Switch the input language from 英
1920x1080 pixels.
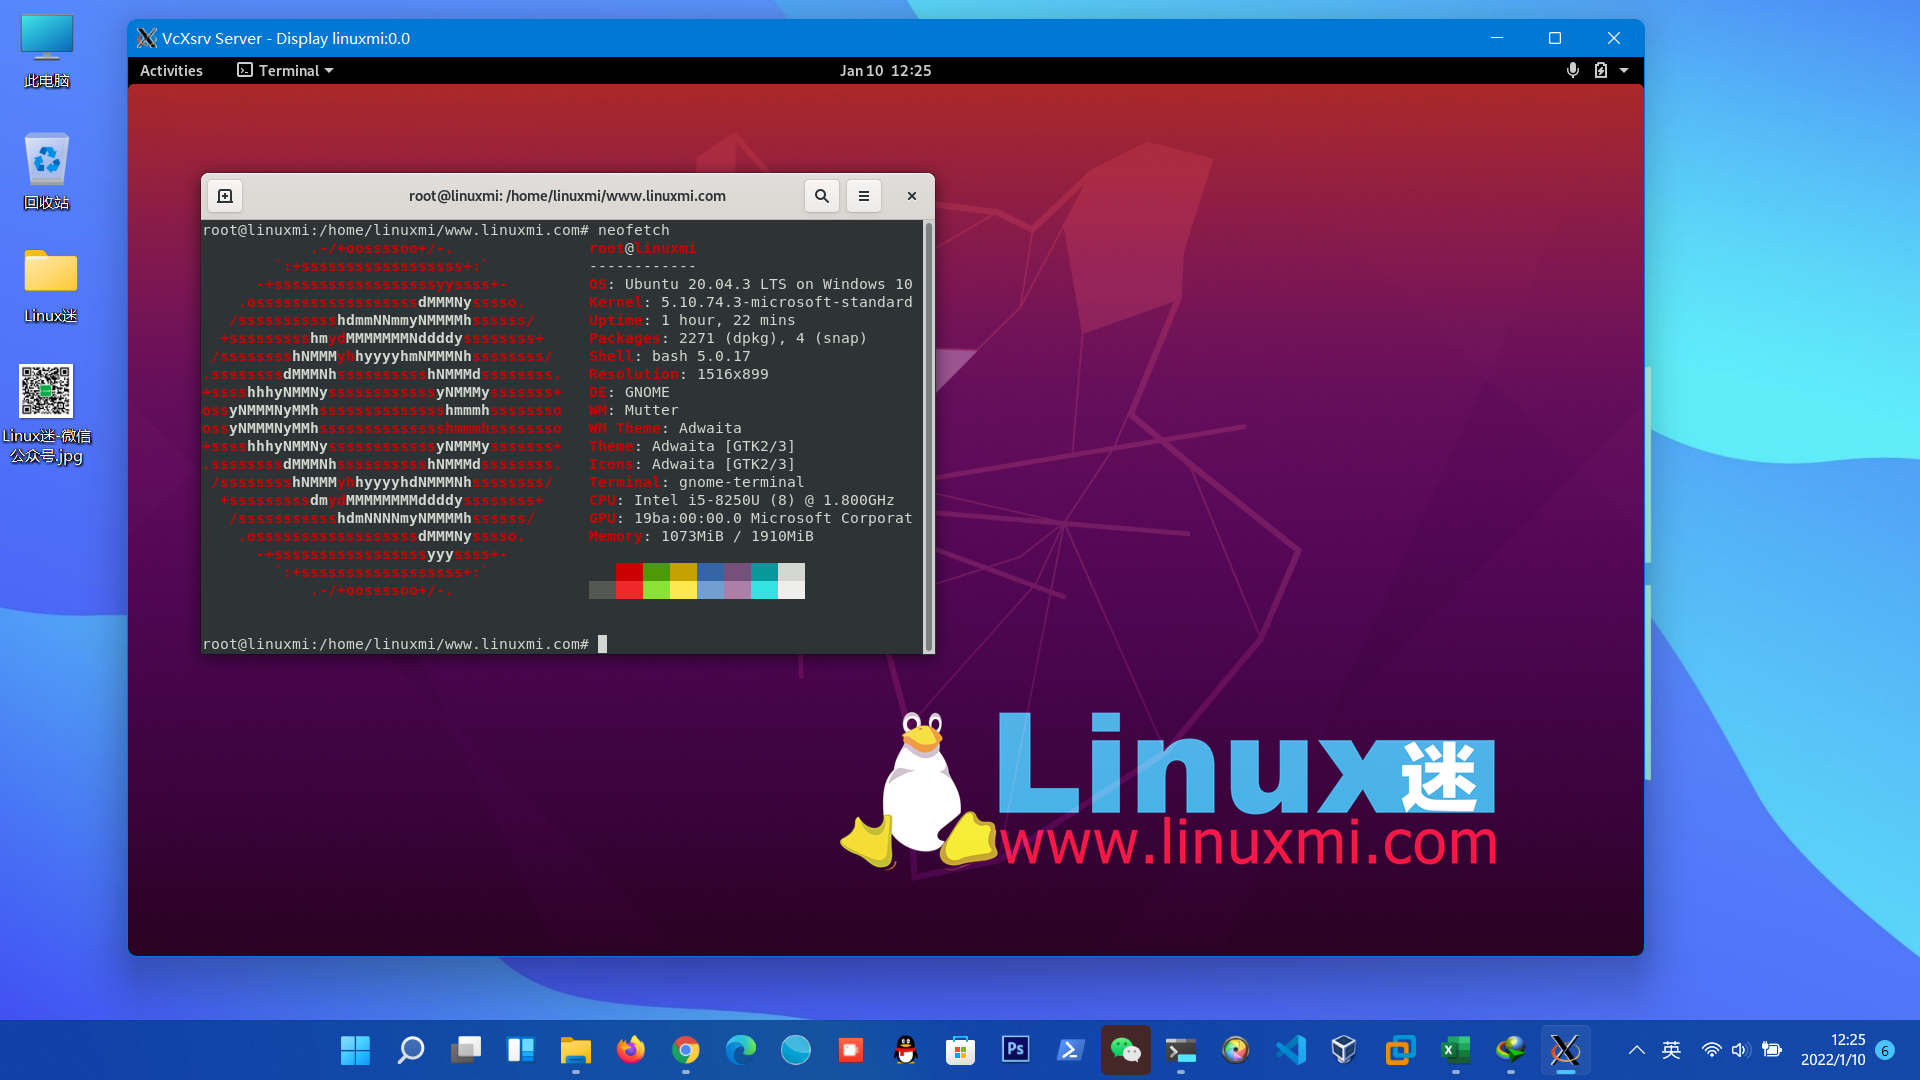[1671, 1050]
